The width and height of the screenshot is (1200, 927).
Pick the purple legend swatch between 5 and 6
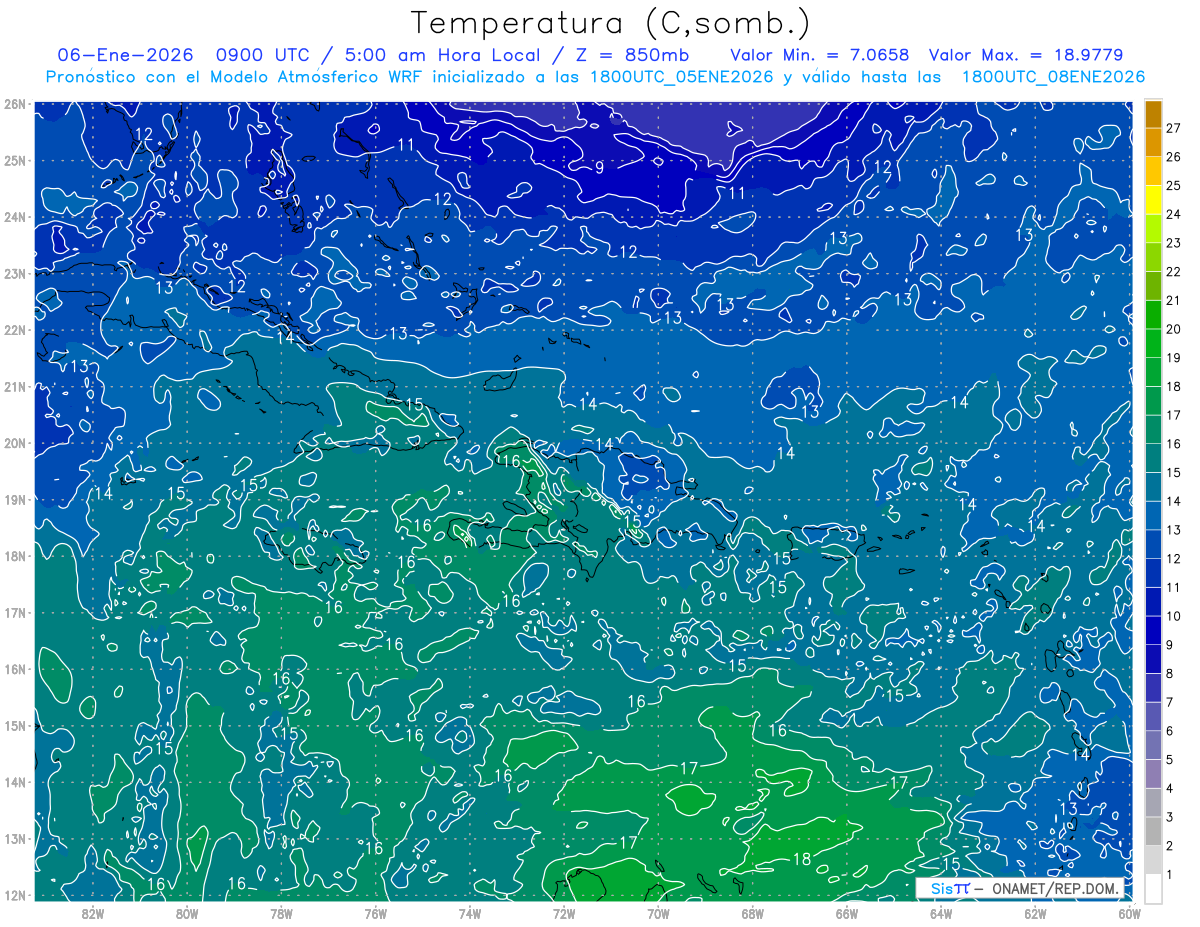click(x=1153, y=745)
